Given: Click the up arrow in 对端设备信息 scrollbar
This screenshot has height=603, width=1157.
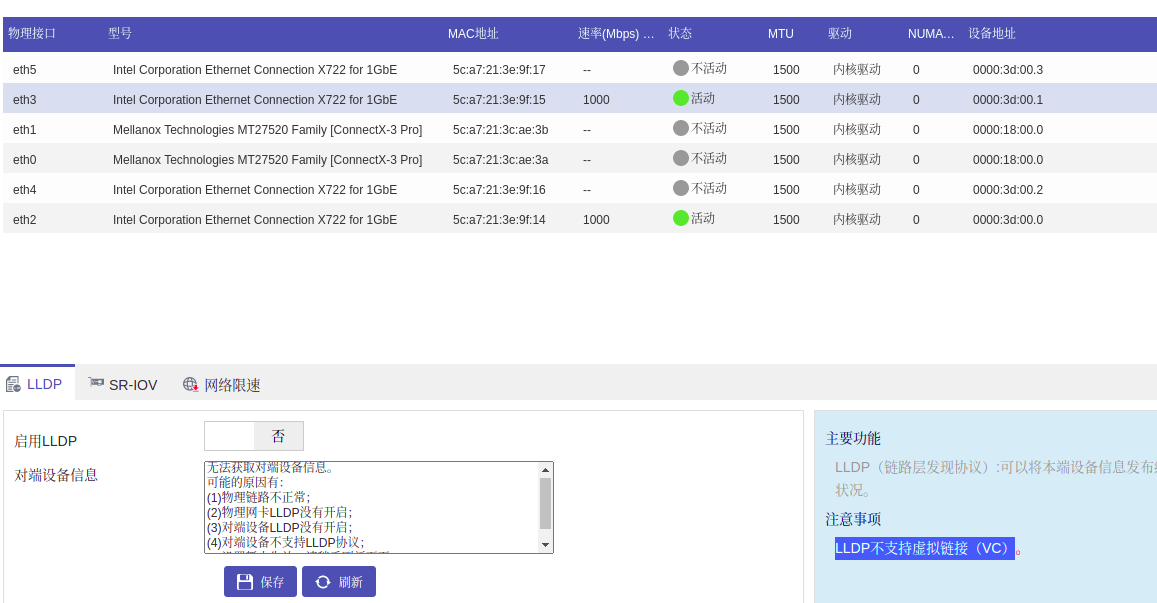Looking at the screenshot, I should [545, 470].
